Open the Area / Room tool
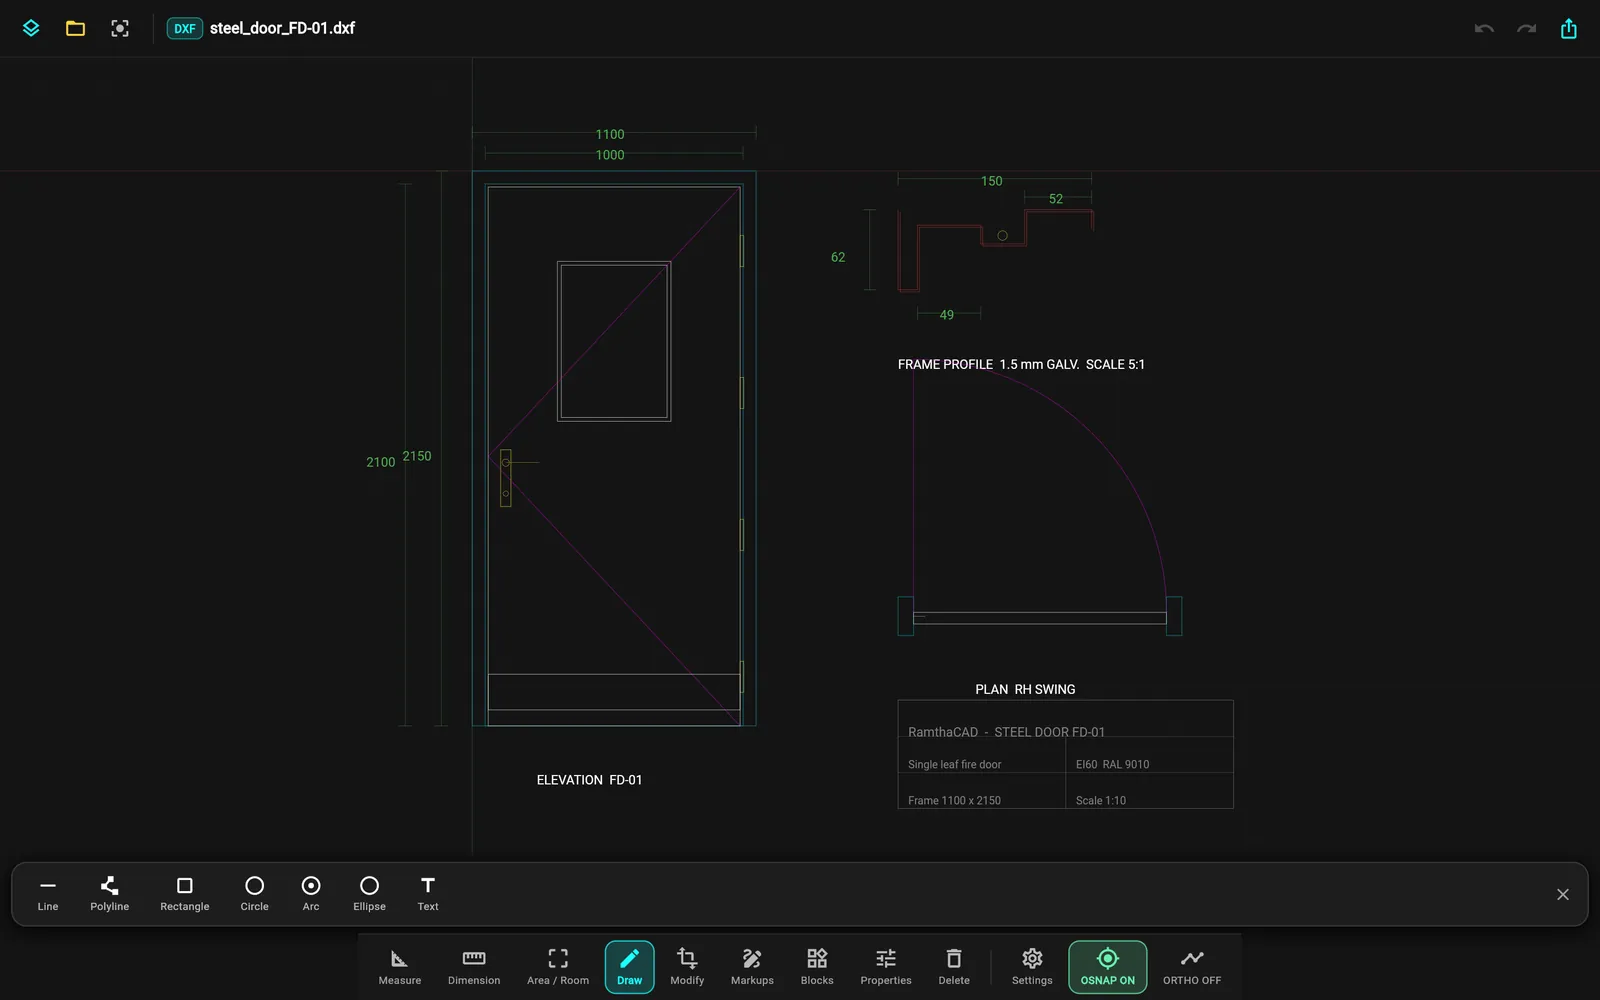Image resolution: width=1600 pixels, height=1000 pixels. point(558,967)
